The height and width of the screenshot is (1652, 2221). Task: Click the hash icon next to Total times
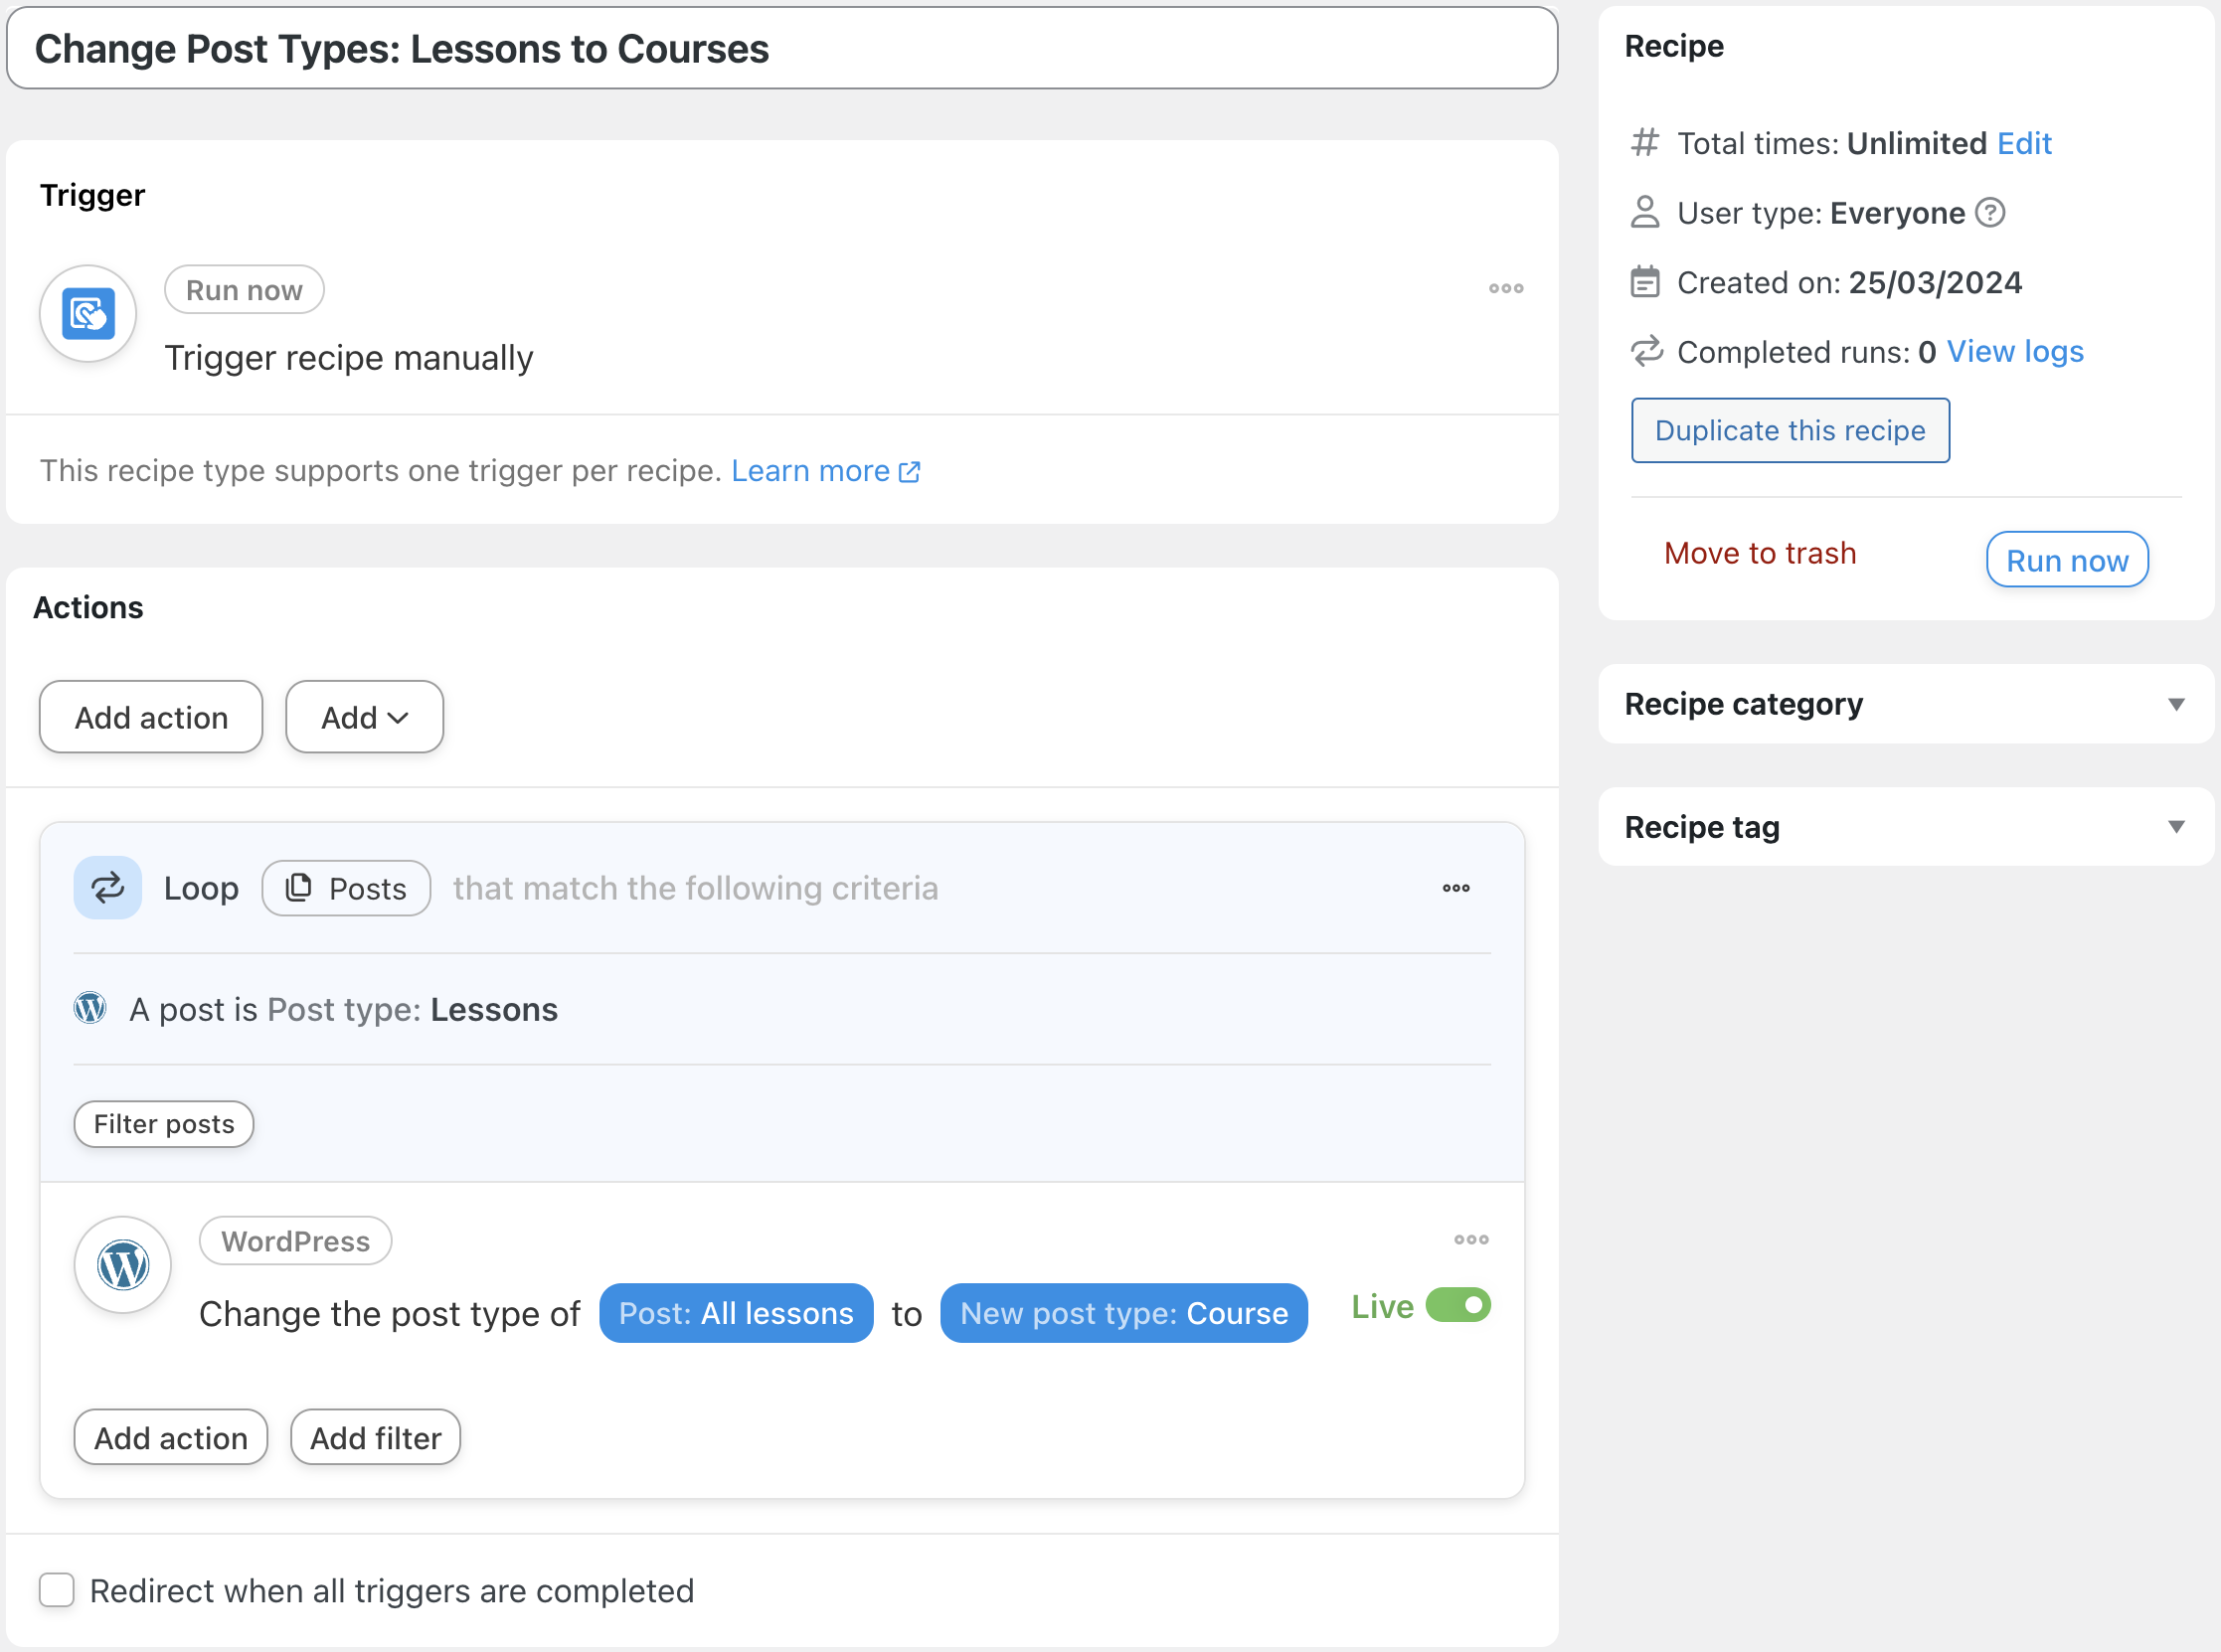coord(1644,143)
